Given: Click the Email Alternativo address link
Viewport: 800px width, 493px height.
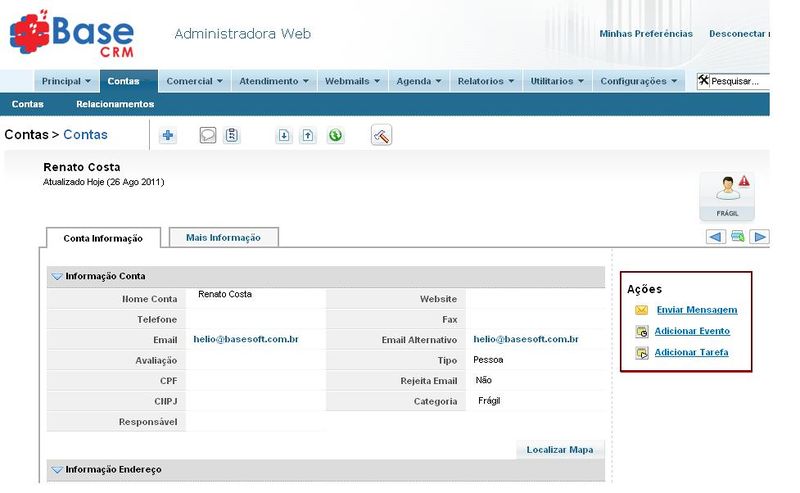Looking at the screenshot, I should 526,339.
